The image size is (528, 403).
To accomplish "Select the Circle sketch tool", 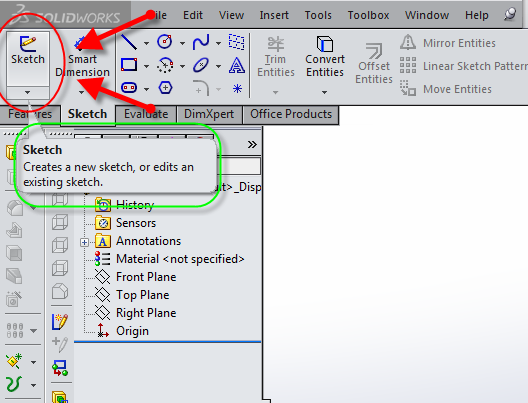I will click(x=165, y=42).
